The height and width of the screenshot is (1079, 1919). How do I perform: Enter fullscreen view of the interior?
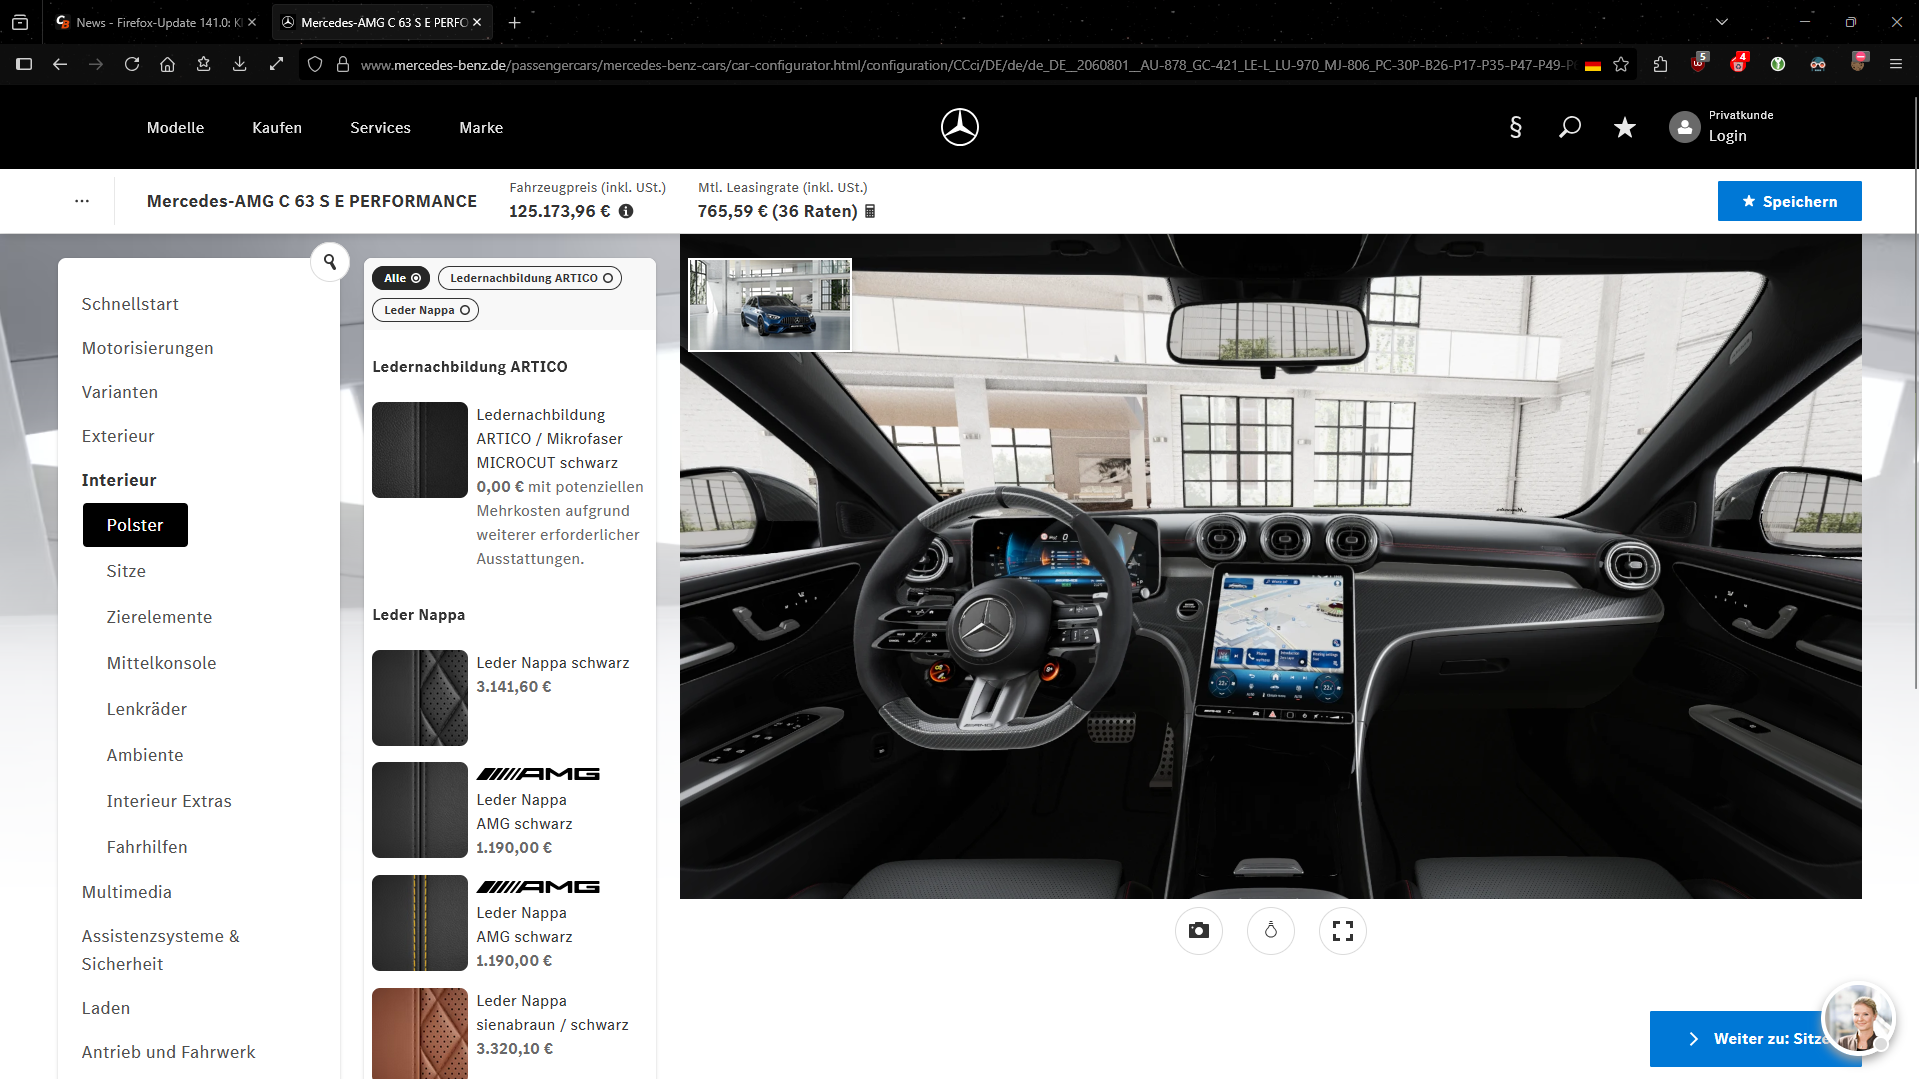point(1342,931)
